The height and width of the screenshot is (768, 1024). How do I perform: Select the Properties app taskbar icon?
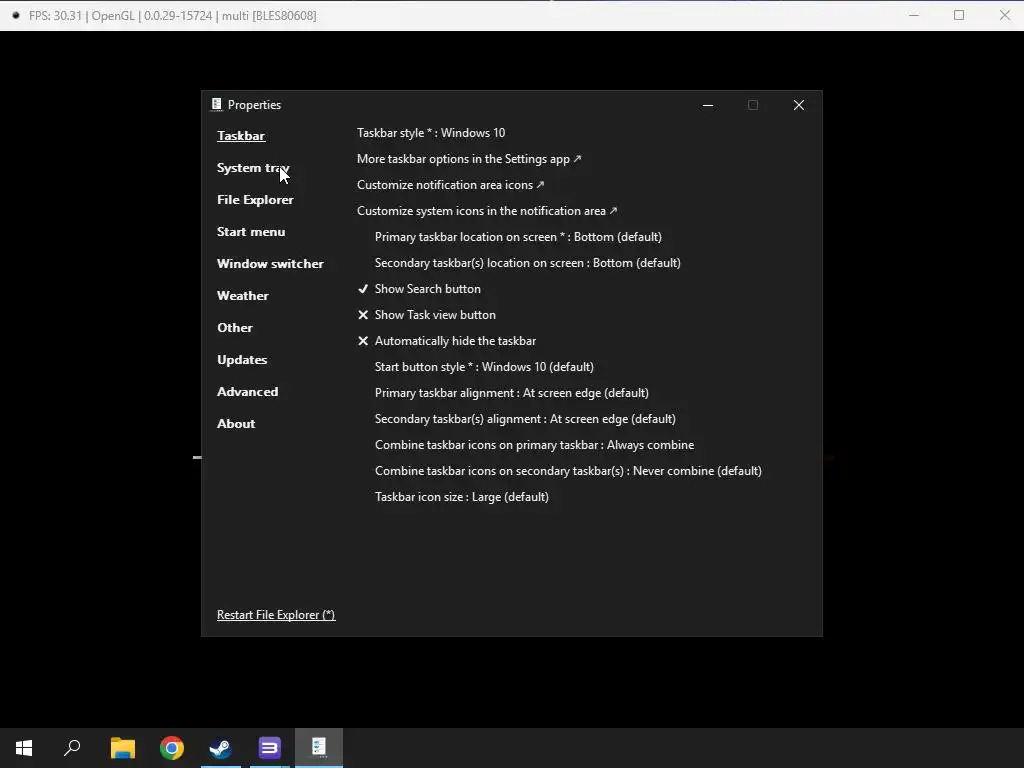click(319, 746)
